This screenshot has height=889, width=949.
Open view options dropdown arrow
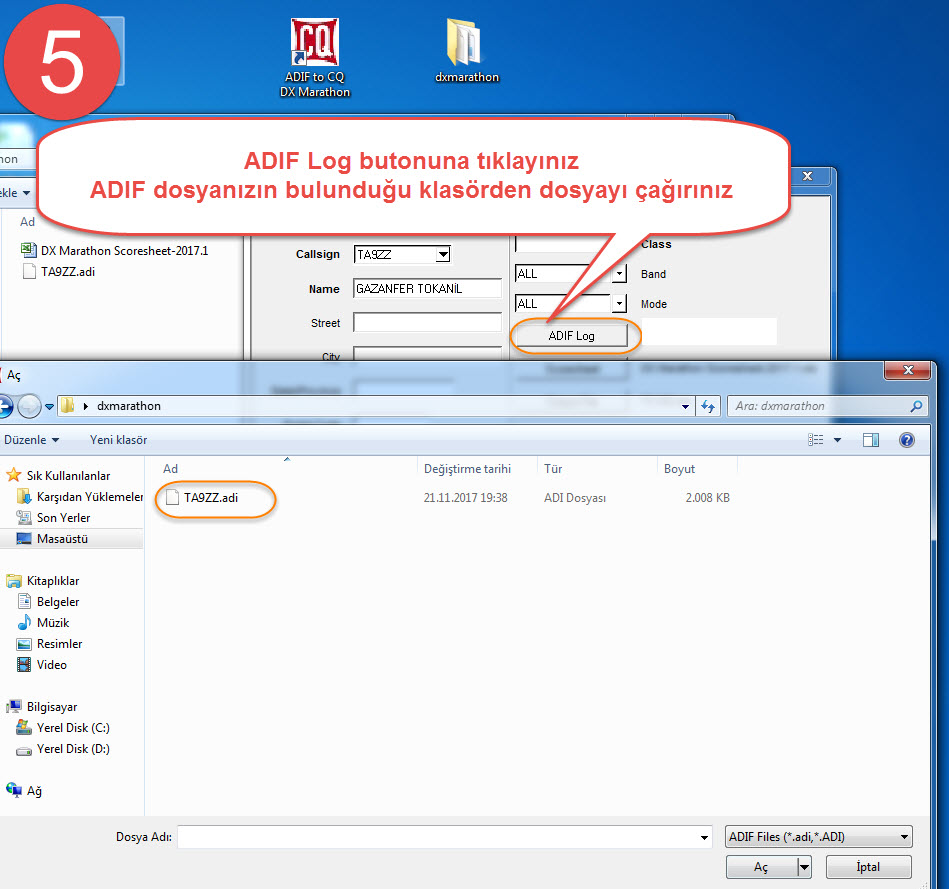coord(838,440)
